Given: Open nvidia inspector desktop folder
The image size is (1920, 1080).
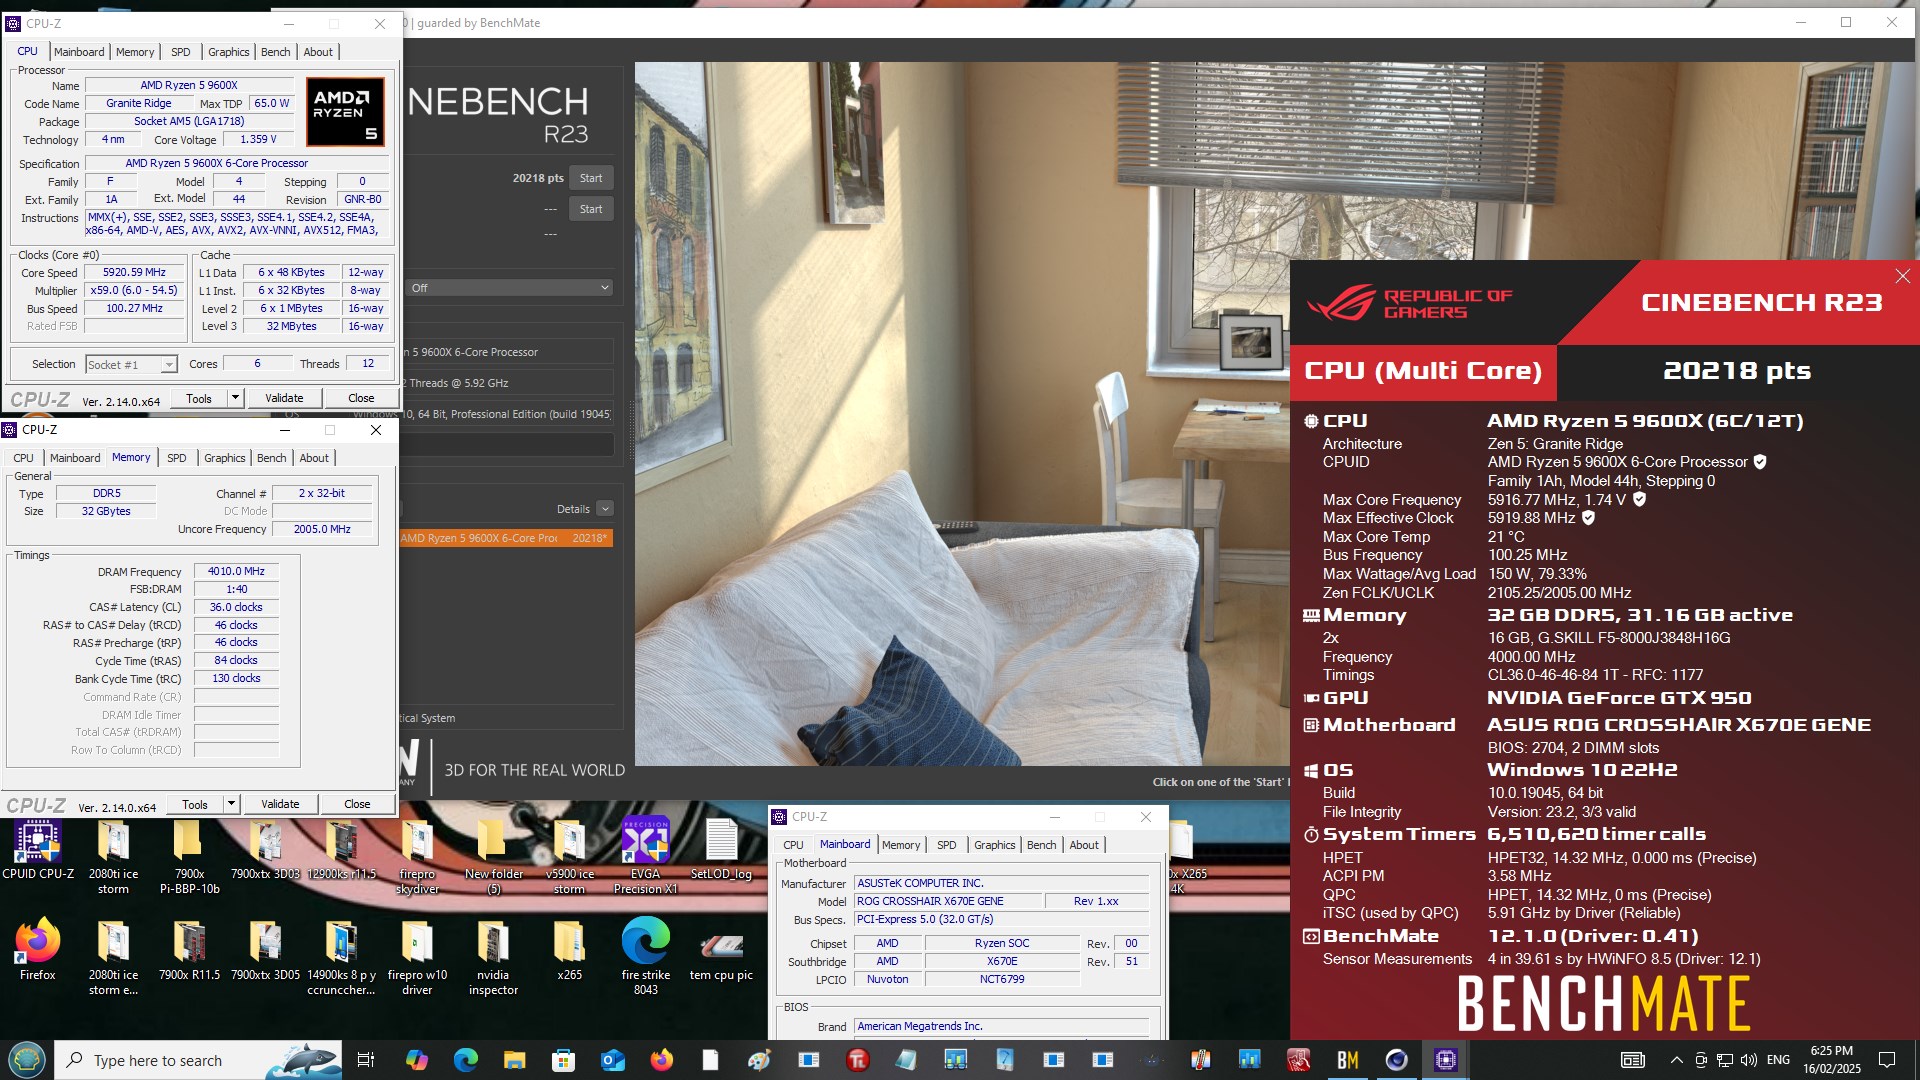Looking at the screenshot, I should [493, 957].
